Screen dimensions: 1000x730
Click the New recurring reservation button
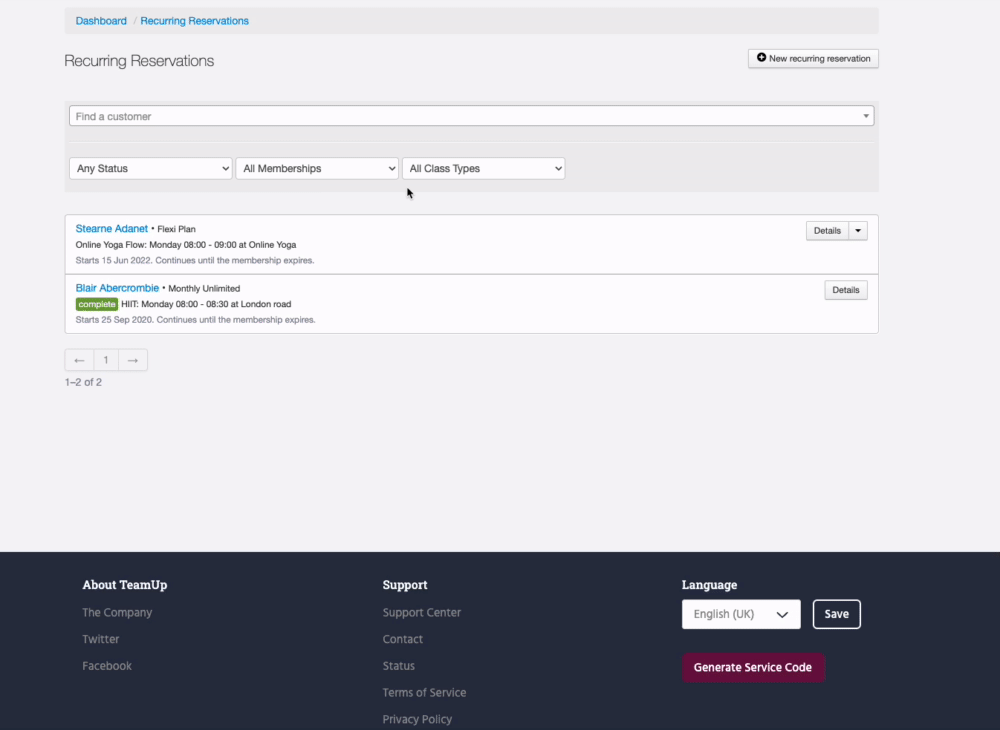[x=813, y=59]
